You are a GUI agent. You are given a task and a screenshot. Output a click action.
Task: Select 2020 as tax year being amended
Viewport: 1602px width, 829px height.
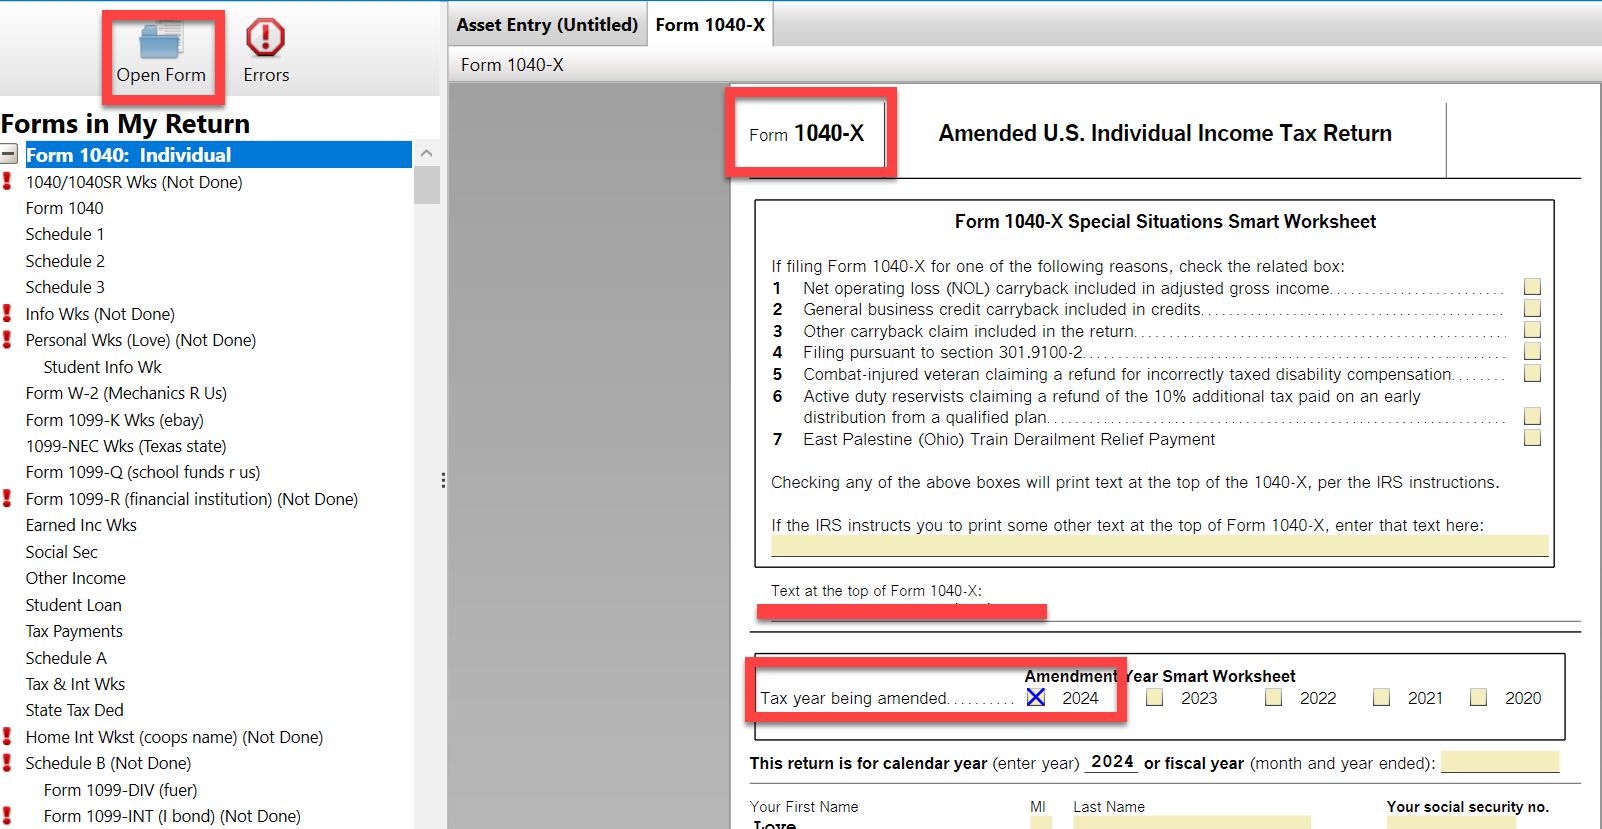1478,697
